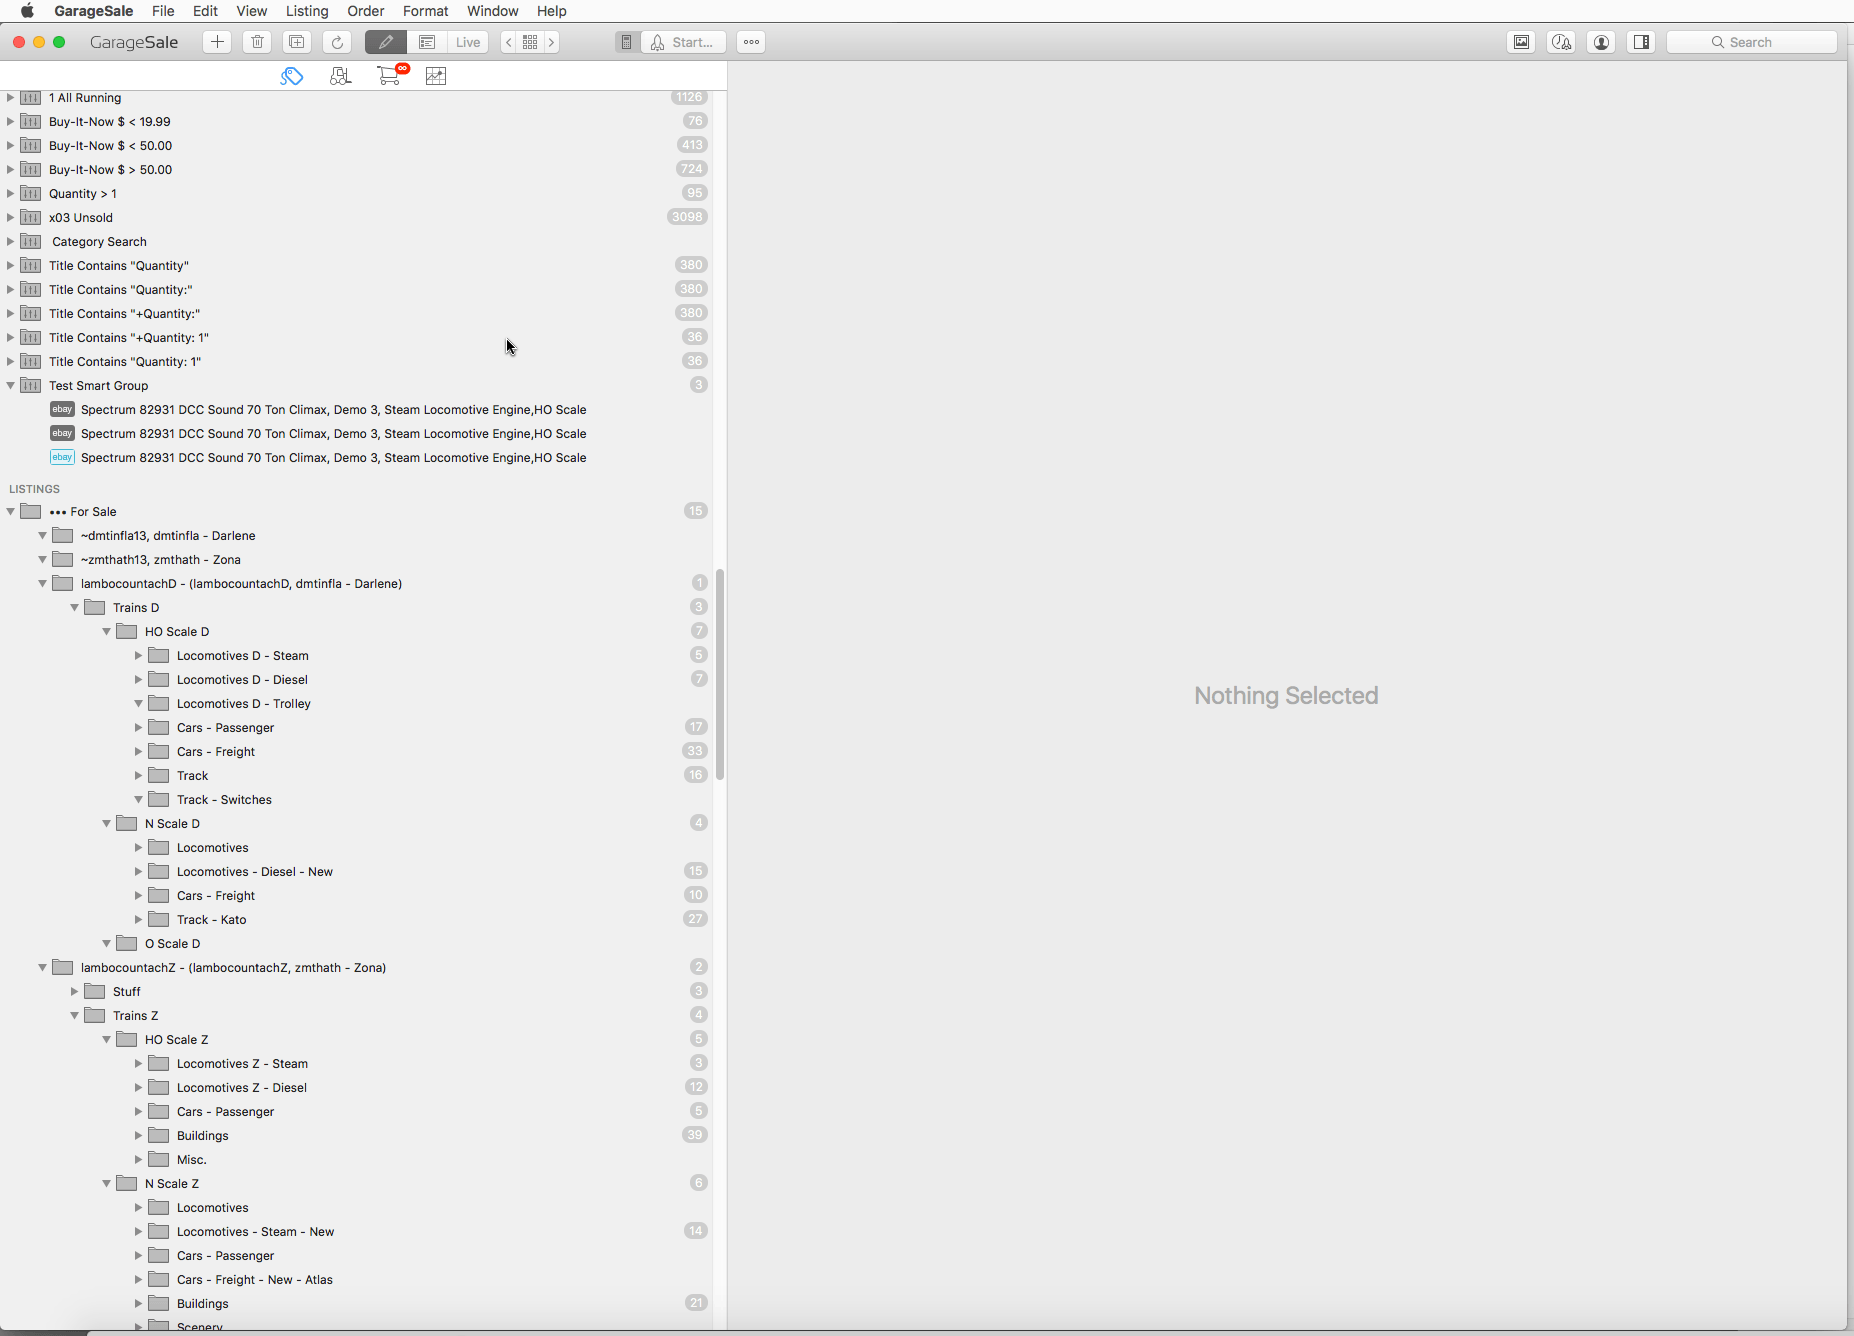The image size is (1854, 1336).
Task: Select the second Spectrum 82931 listing
Action: pyautogui.click(x=356, y=433)
